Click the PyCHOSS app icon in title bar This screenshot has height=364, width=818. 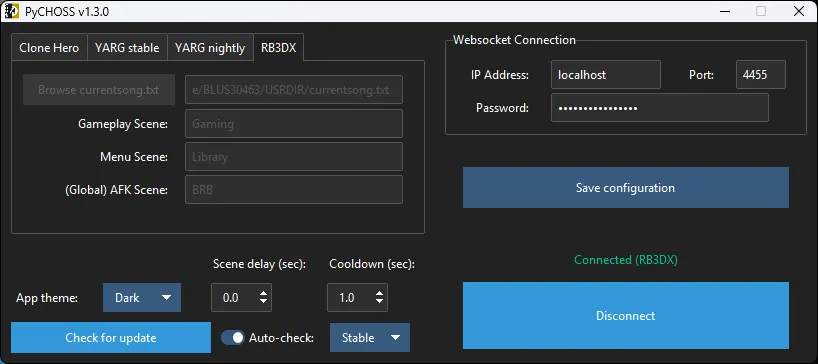coord(11,11)
